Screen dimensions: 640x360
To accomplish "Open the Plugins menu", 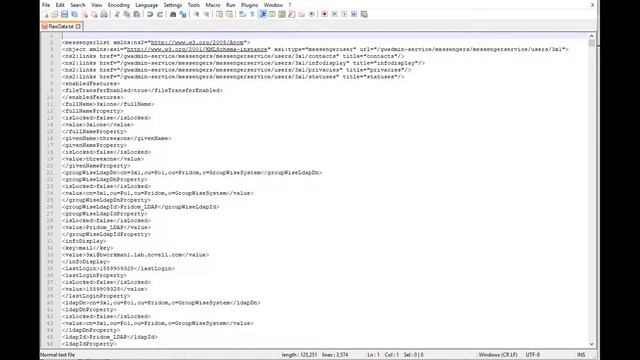I will click(x=249, y=5).
